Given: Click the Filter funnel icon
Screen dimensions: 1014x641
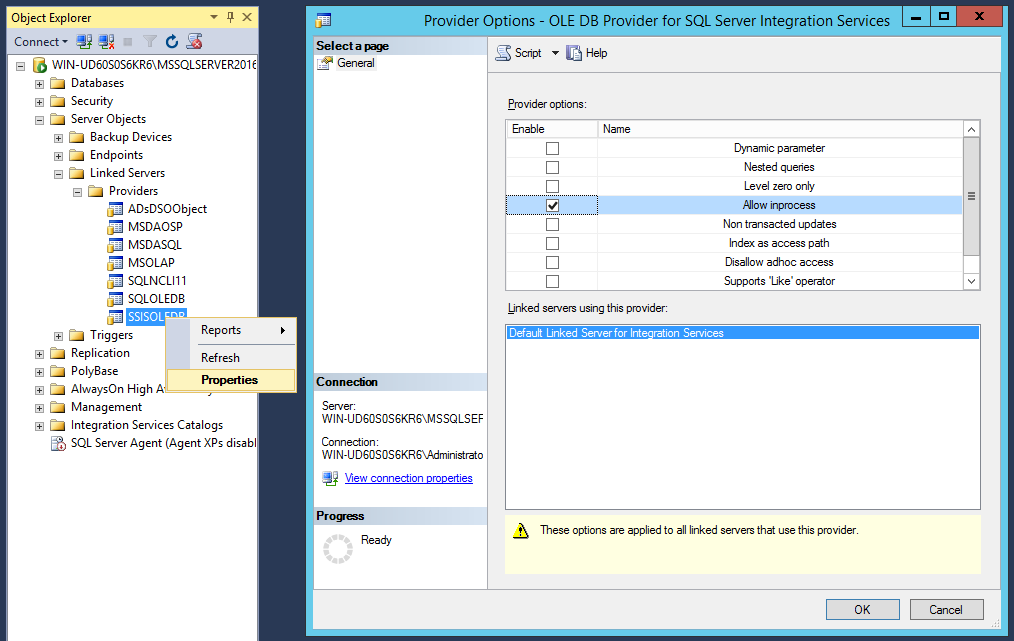Looking at the screenshot, I should [x=150, y=41].
